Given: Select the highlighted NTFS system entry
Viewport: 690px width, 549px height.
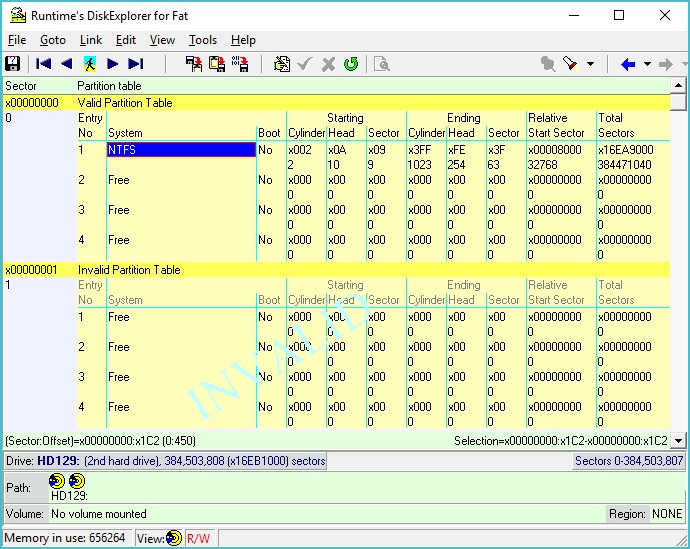Looking at the screenshot, I should (x=181, y=150).
